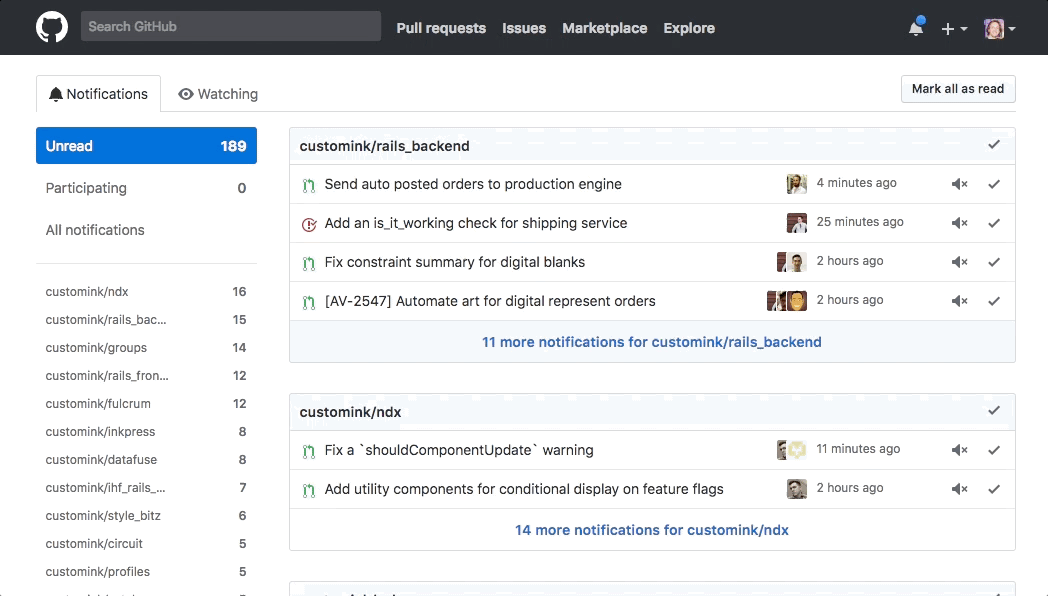The width and height of the screenshot is (1048, 596).
Task: Click the GitHub Octocat logo
Action: (x=52, y=28)
